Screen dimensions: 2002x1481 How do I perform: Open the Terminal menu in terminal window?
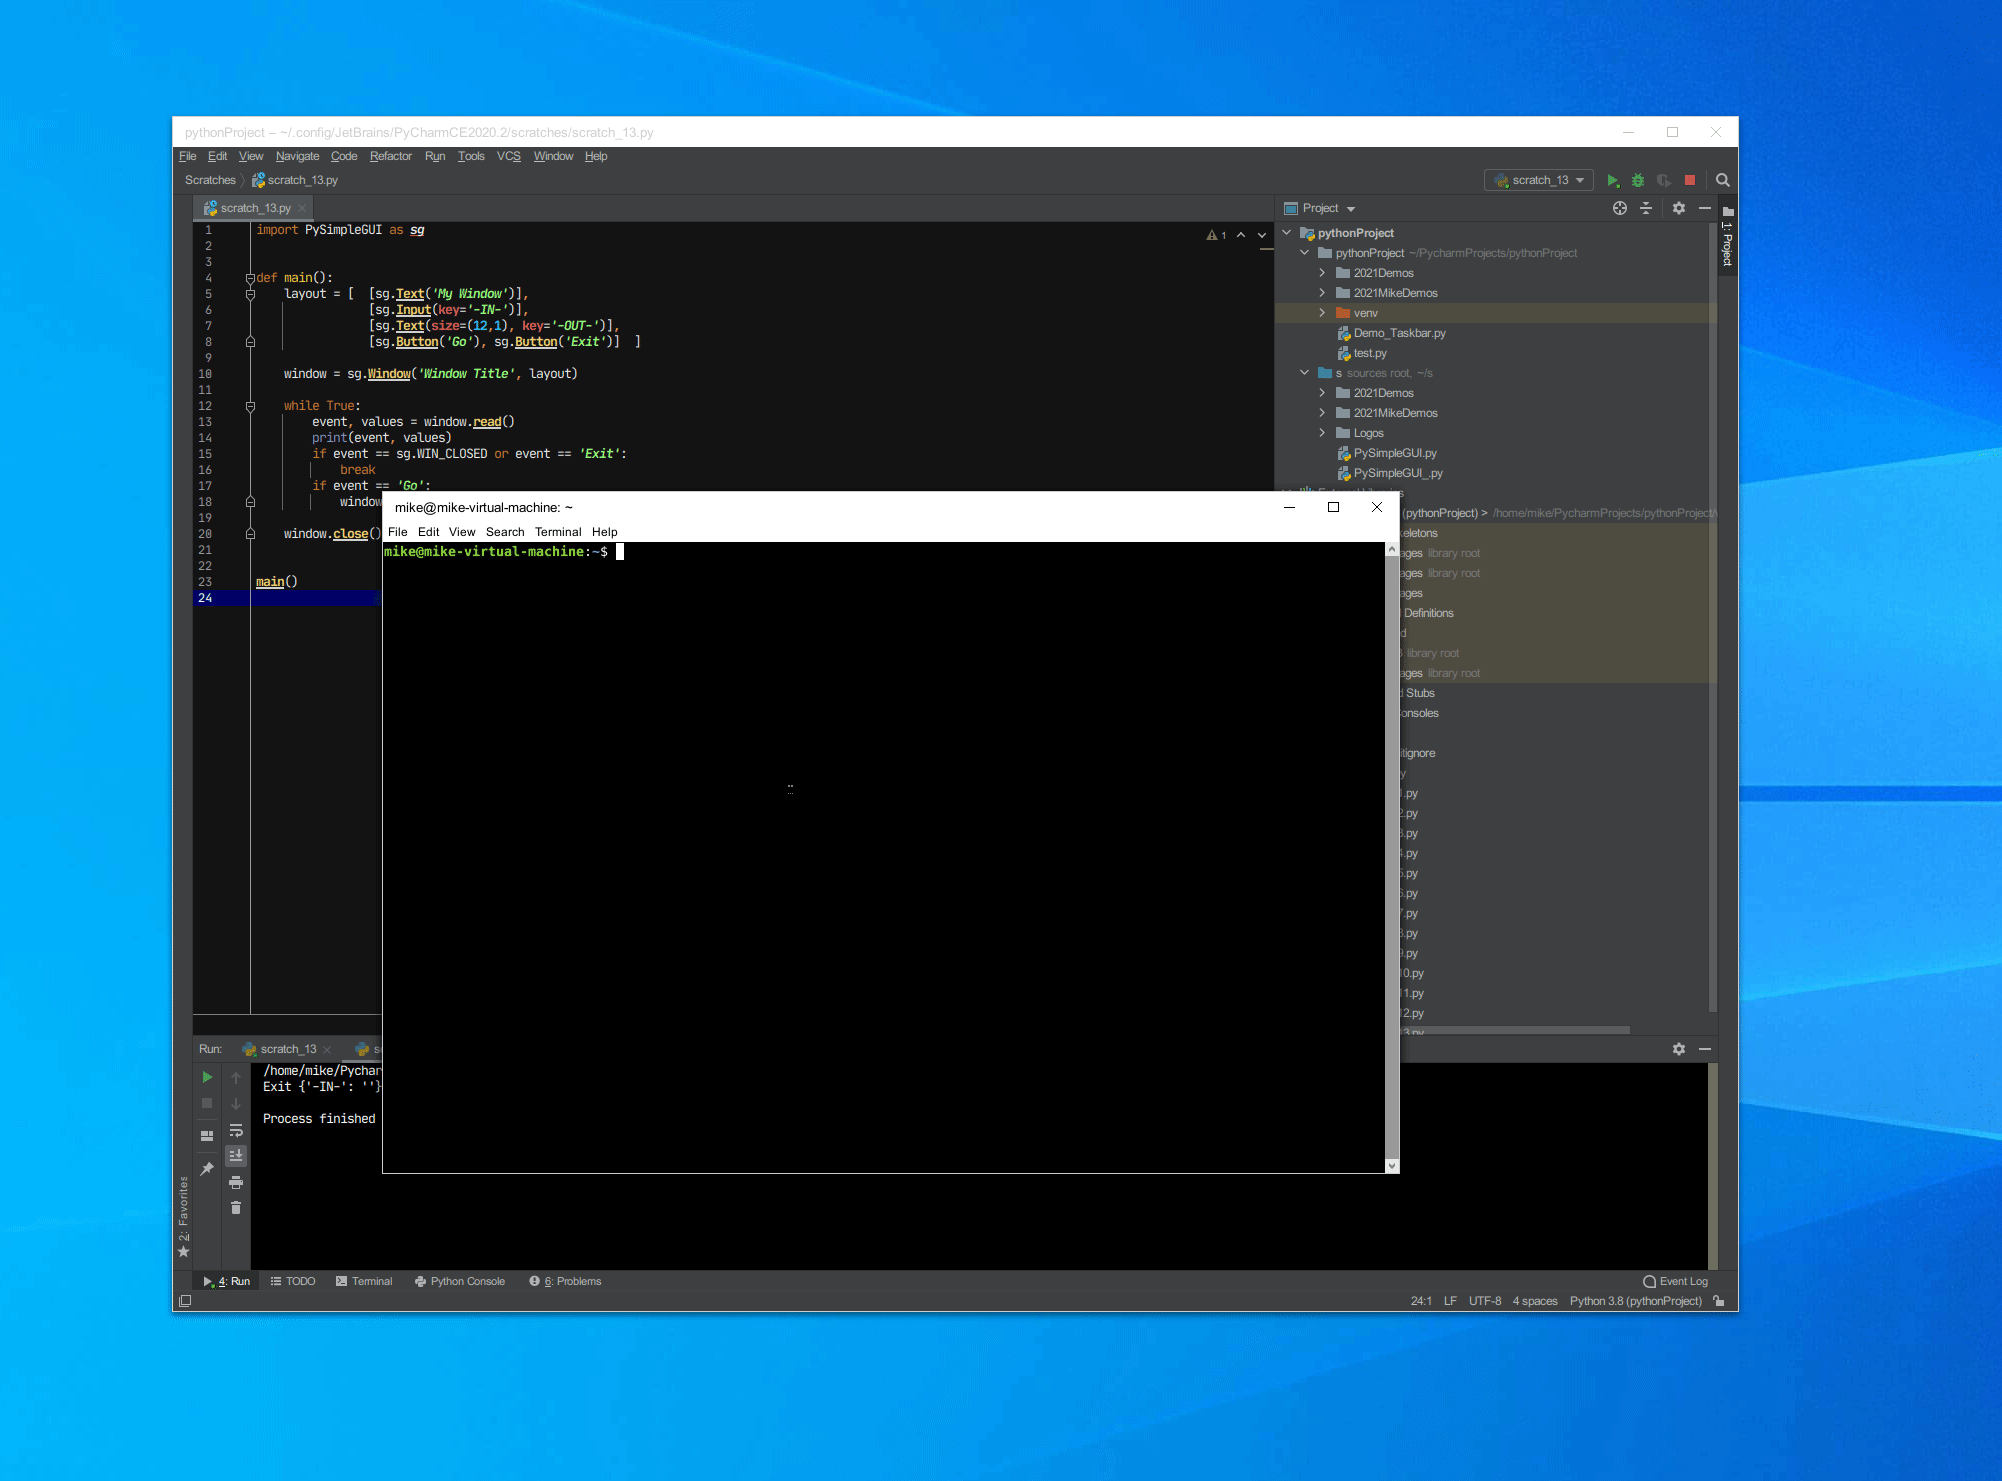(558, 532)
